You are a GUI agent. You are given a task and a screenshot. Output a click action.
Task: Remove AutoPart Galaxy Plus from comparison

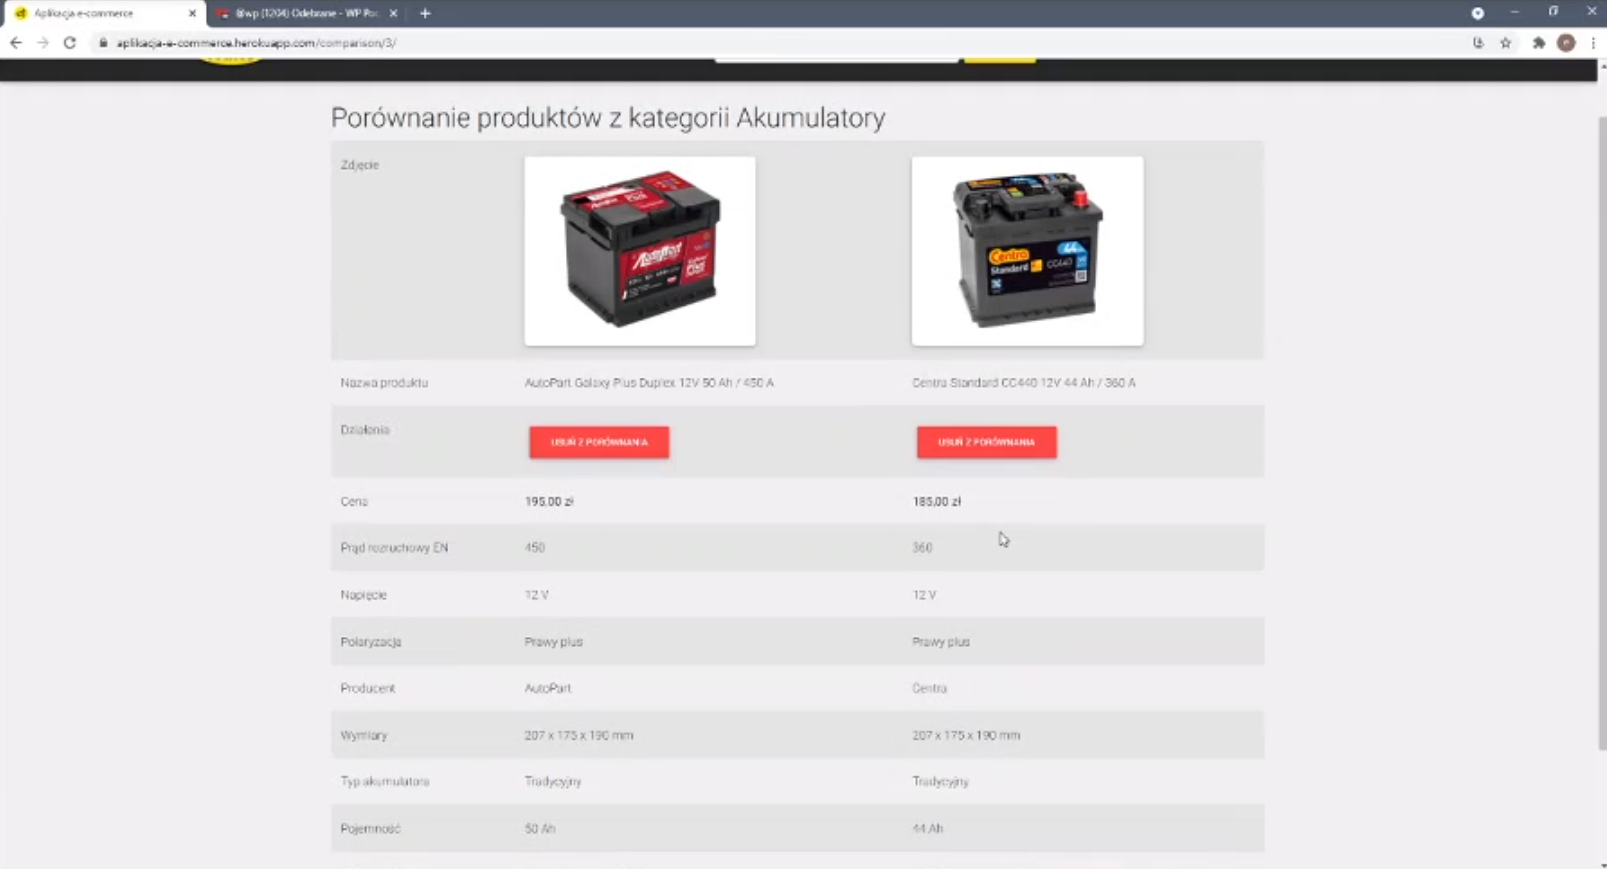coord(599,442)
